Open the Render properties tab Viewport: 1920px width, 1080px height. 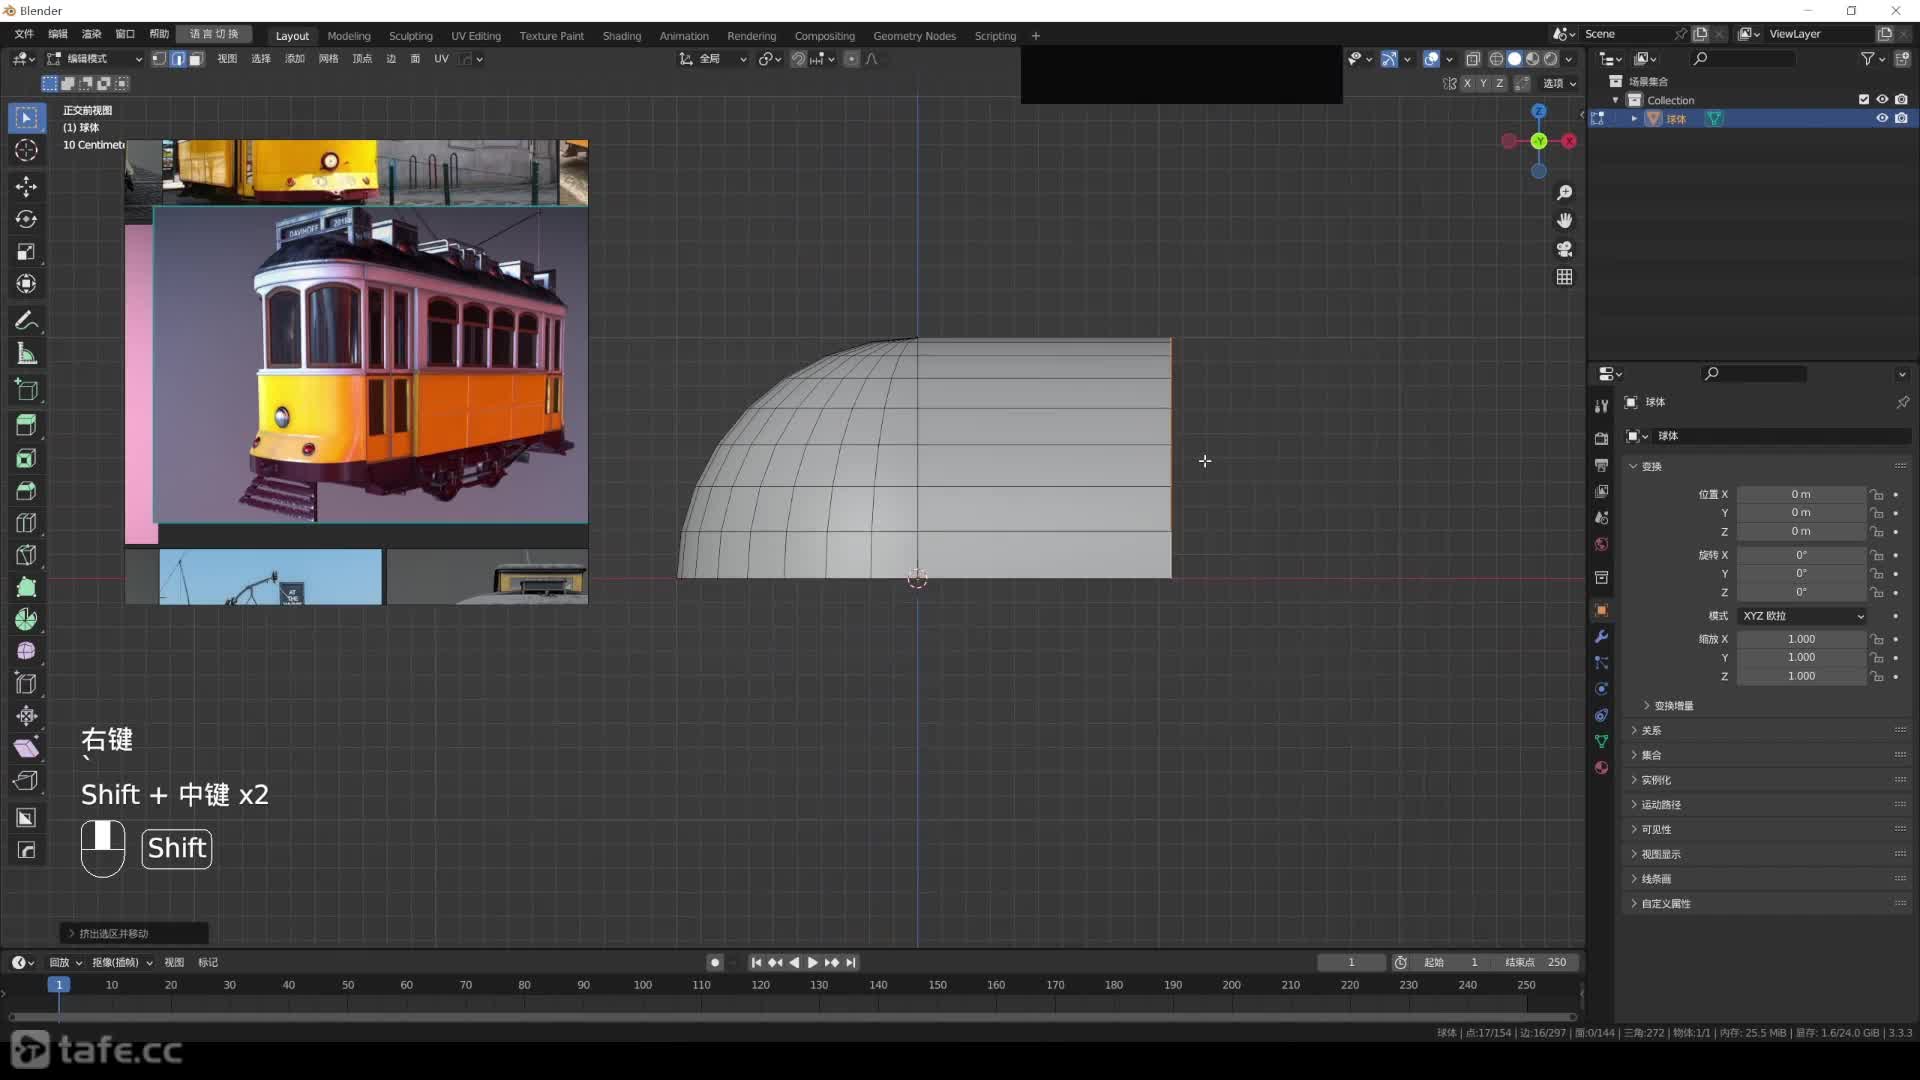coord(1601,439)
